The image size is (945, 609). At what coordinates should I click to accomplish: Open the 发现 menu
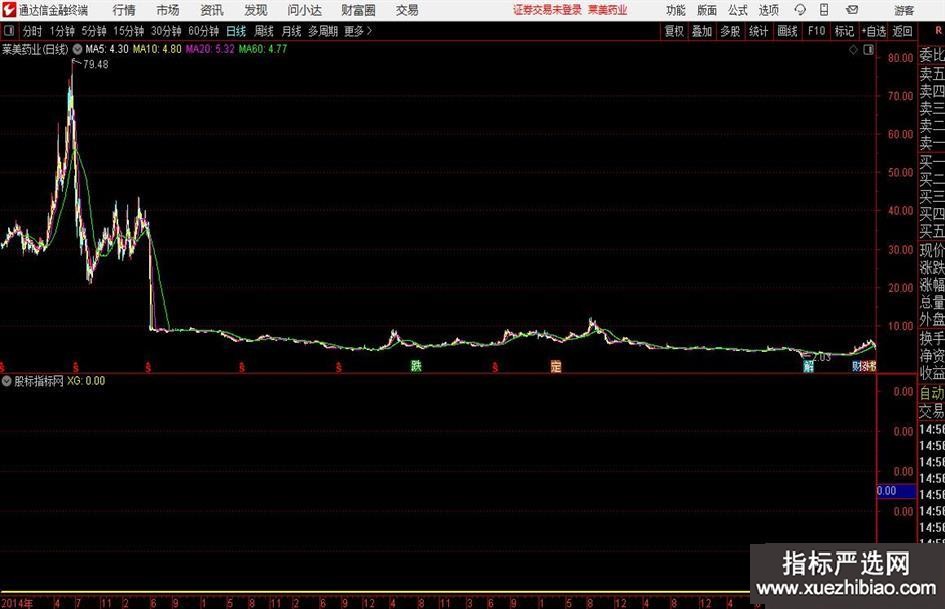tap(256, 10)
